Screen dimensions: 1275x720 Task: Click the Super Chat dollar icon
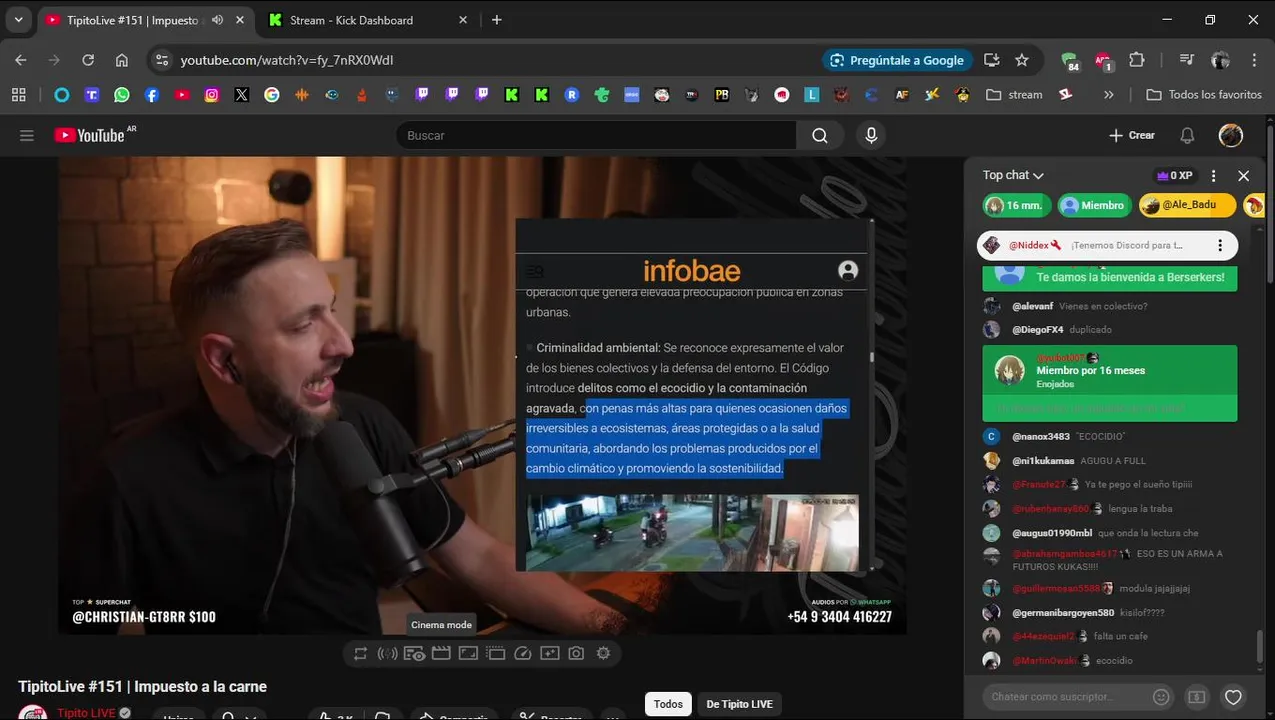pyautogui.click(x=1197, y=696)
